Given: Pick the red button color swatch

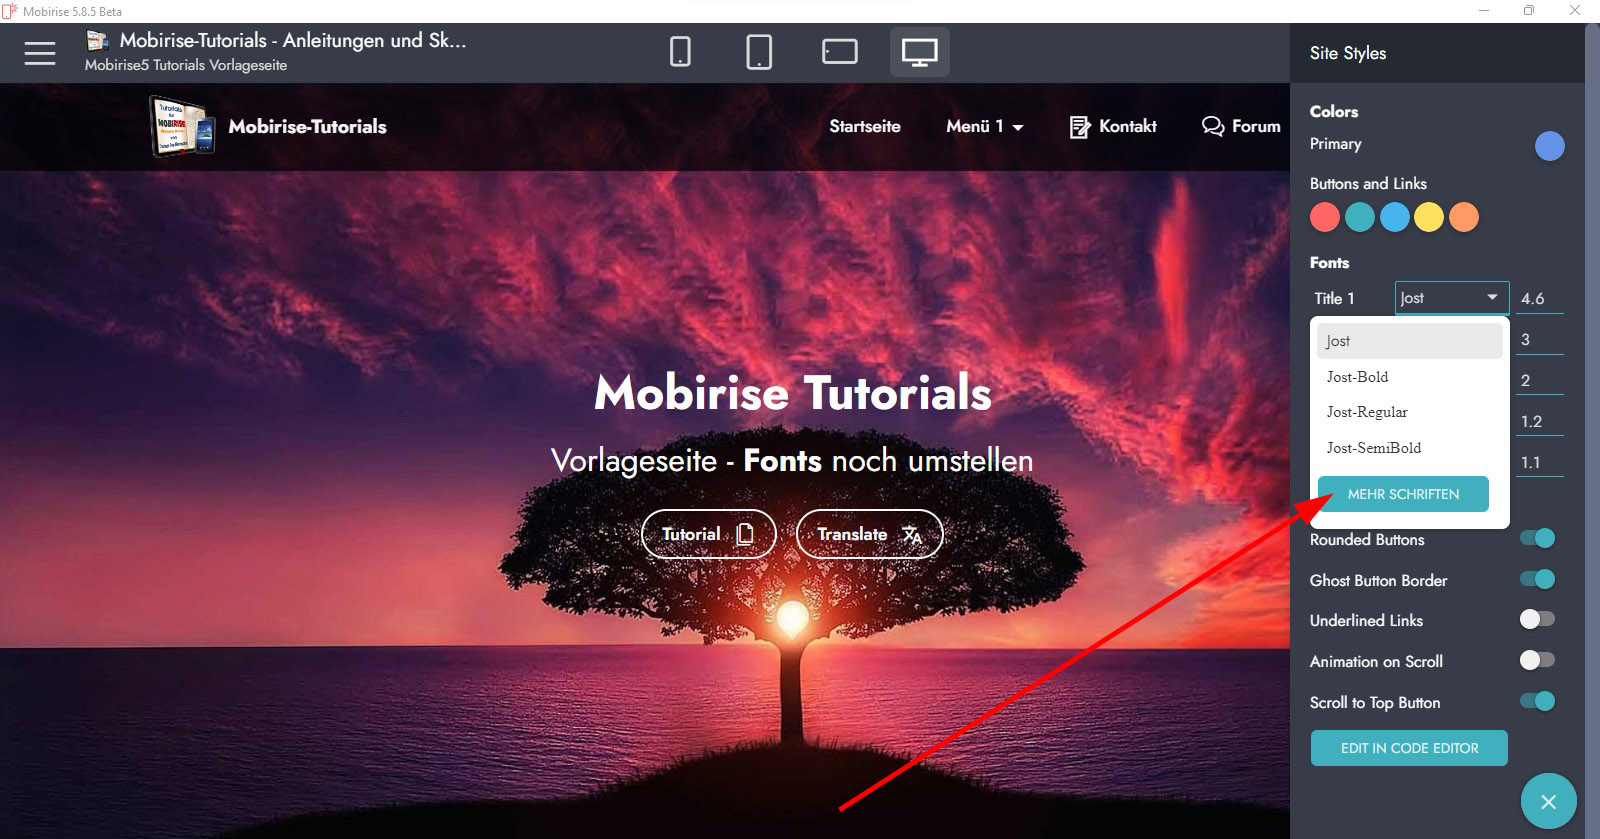Looking at the screenshot, I should pyautogui.click(x=1325, y=217).
